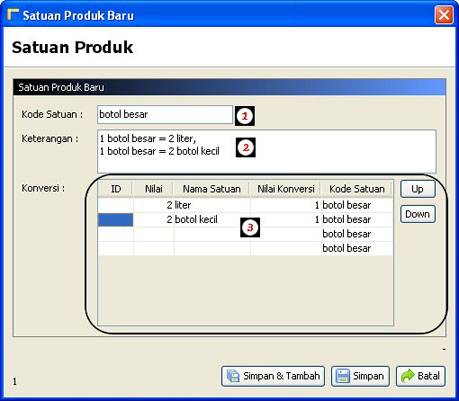Click the ID column header

pos(115,189)
